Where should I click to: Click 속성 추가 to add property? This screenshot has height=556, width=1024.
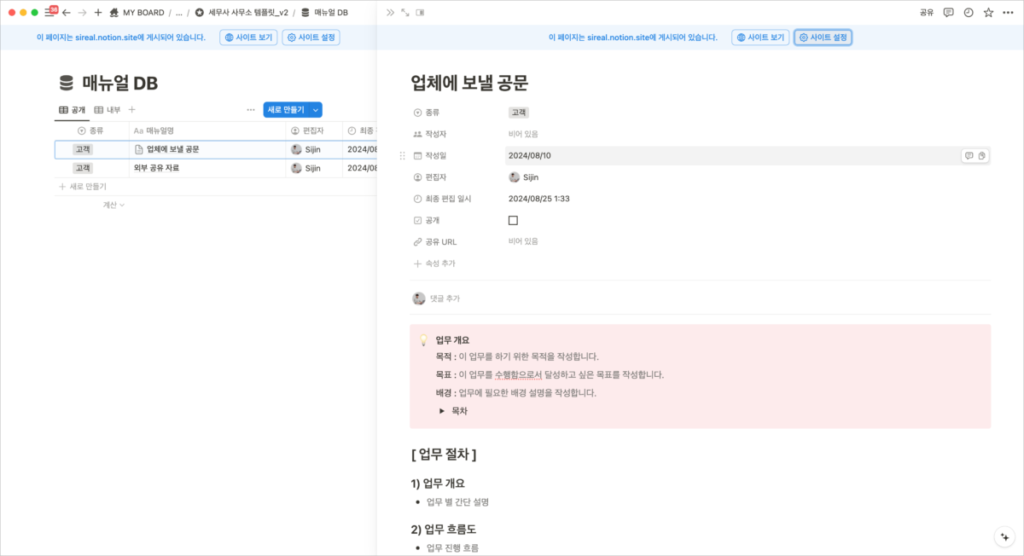click(x=434, y=263)
